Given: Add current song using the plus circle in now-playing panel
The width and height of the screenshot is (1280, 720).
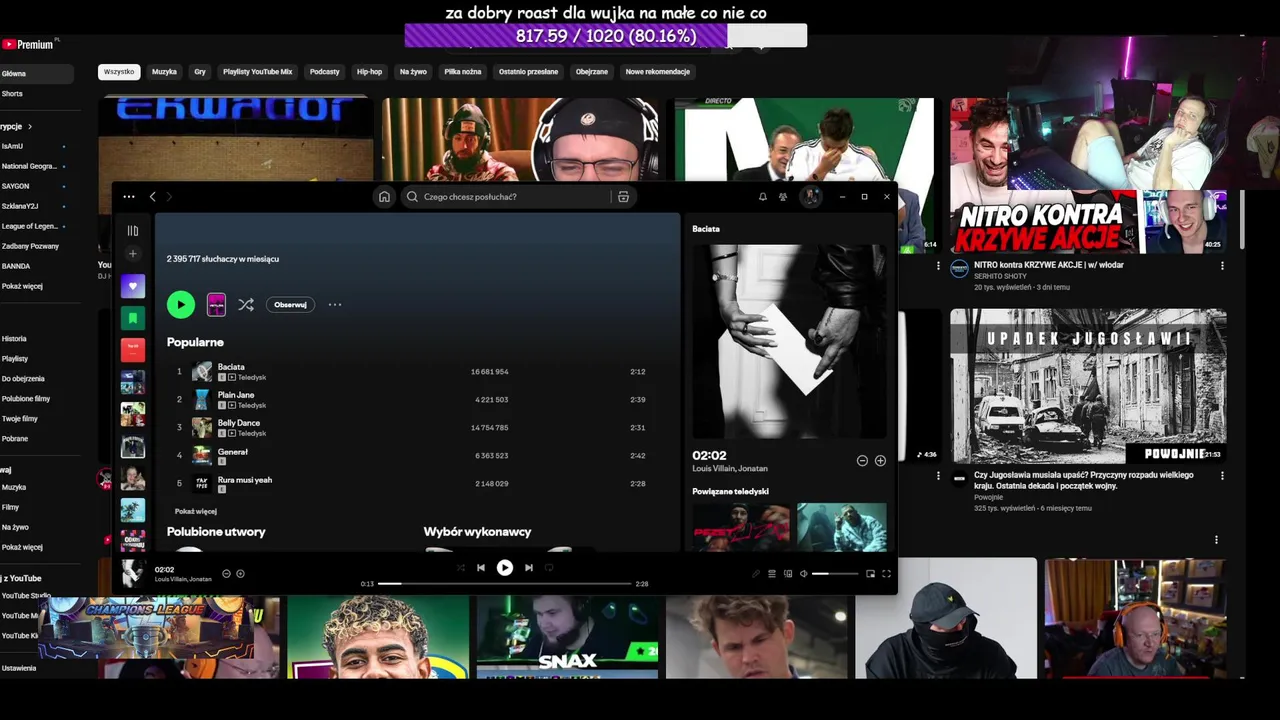Looking at the screenshot, I should [x=880, y=461].
